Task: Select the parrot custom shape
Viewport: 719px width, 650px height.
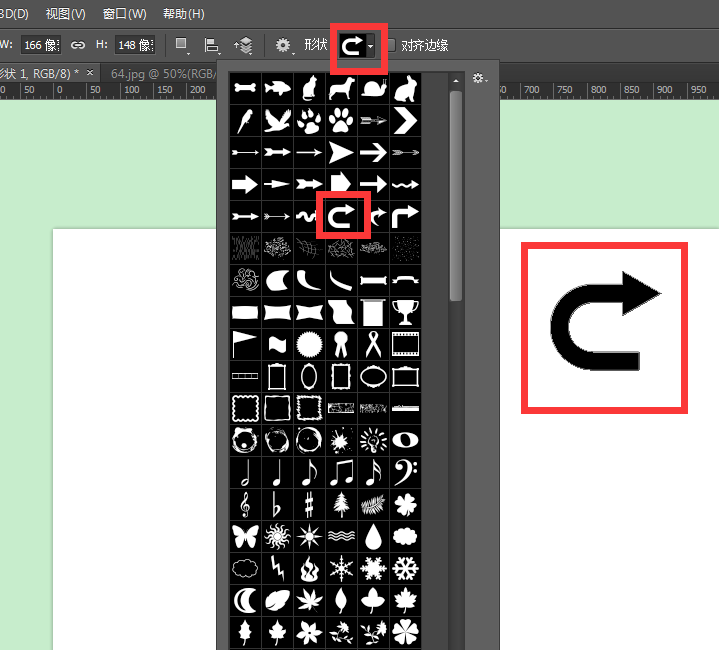Action: [245, 120]
